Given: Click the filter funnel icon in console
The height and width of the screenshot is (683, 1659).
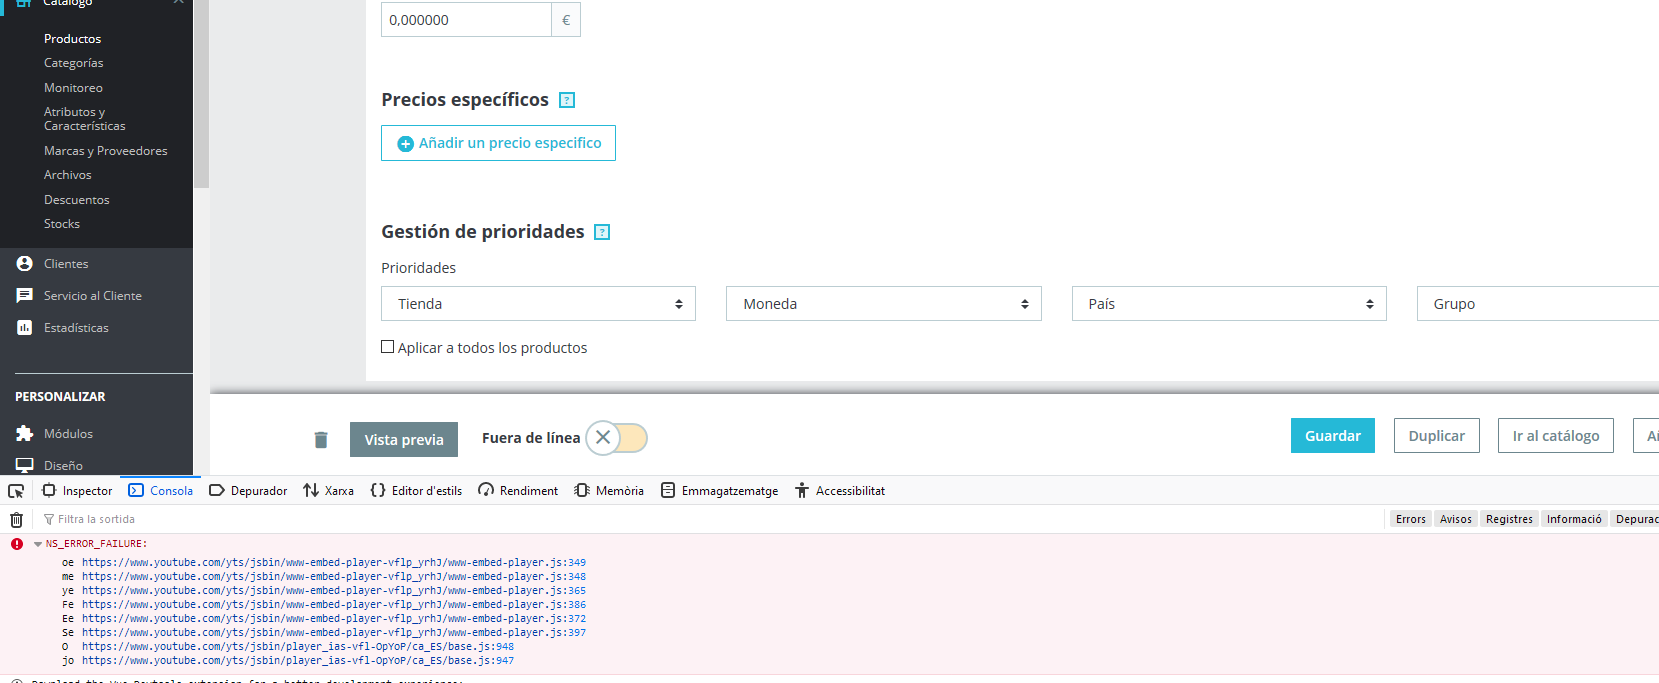Looking at the screenshot, I should tap(49, 520).
